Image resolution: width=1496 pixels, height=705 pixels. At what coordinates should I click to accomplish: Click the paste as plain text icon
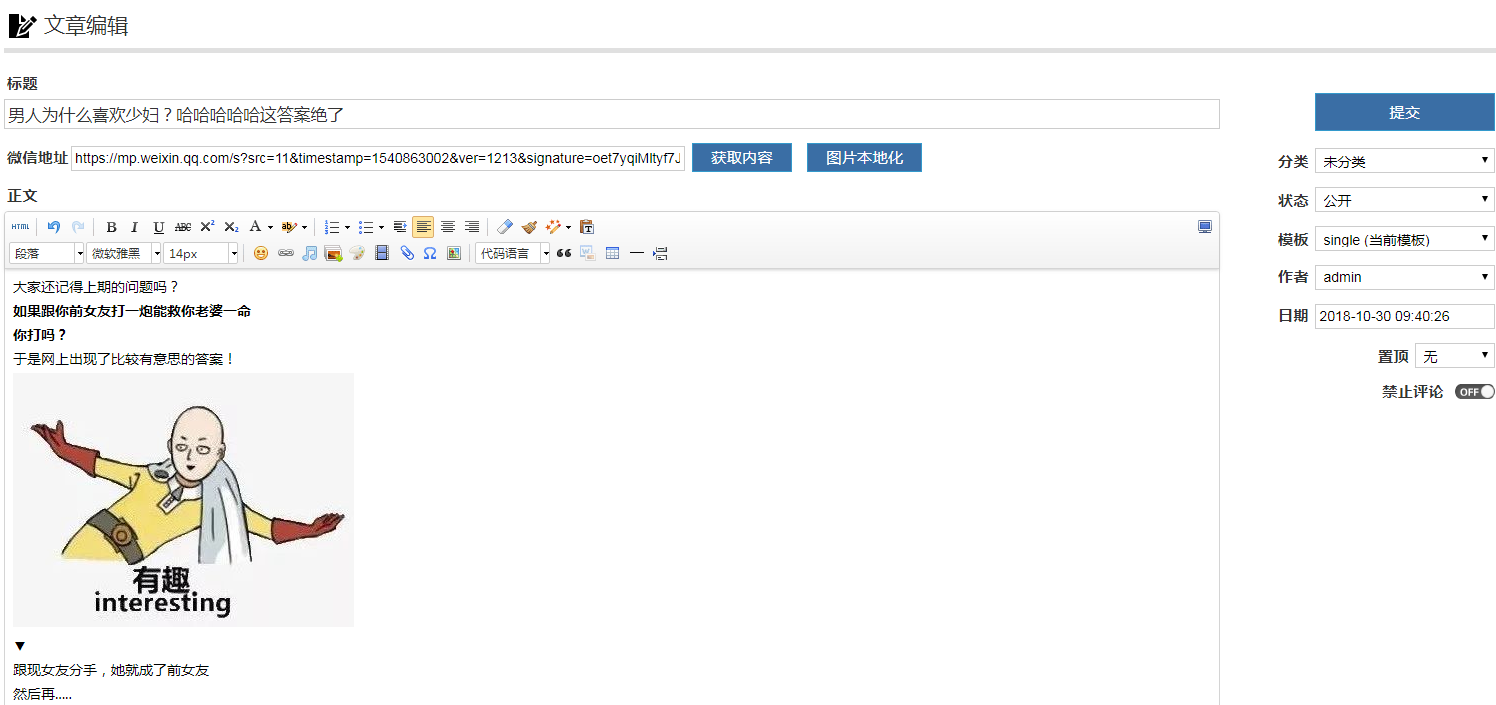tap(587, 227)
